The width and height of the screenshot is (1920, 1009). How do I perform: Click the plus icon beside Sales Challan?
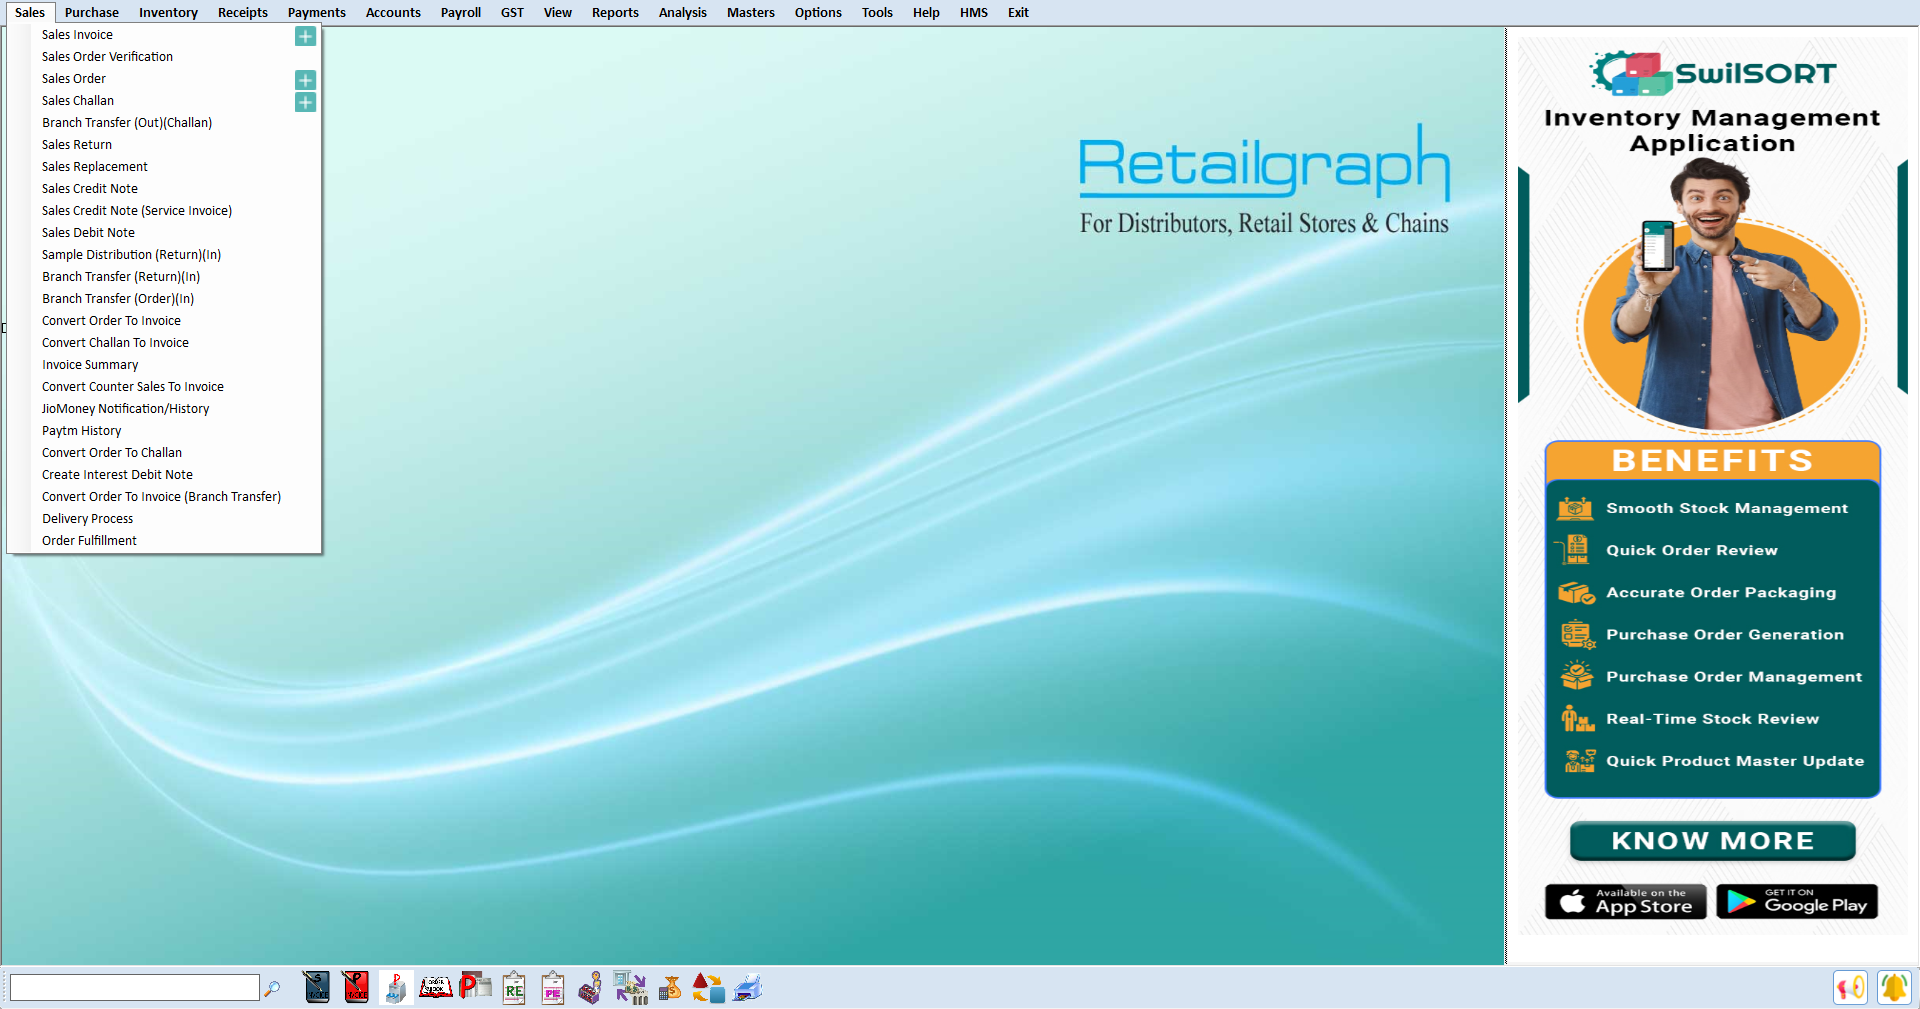pos(306,102)
